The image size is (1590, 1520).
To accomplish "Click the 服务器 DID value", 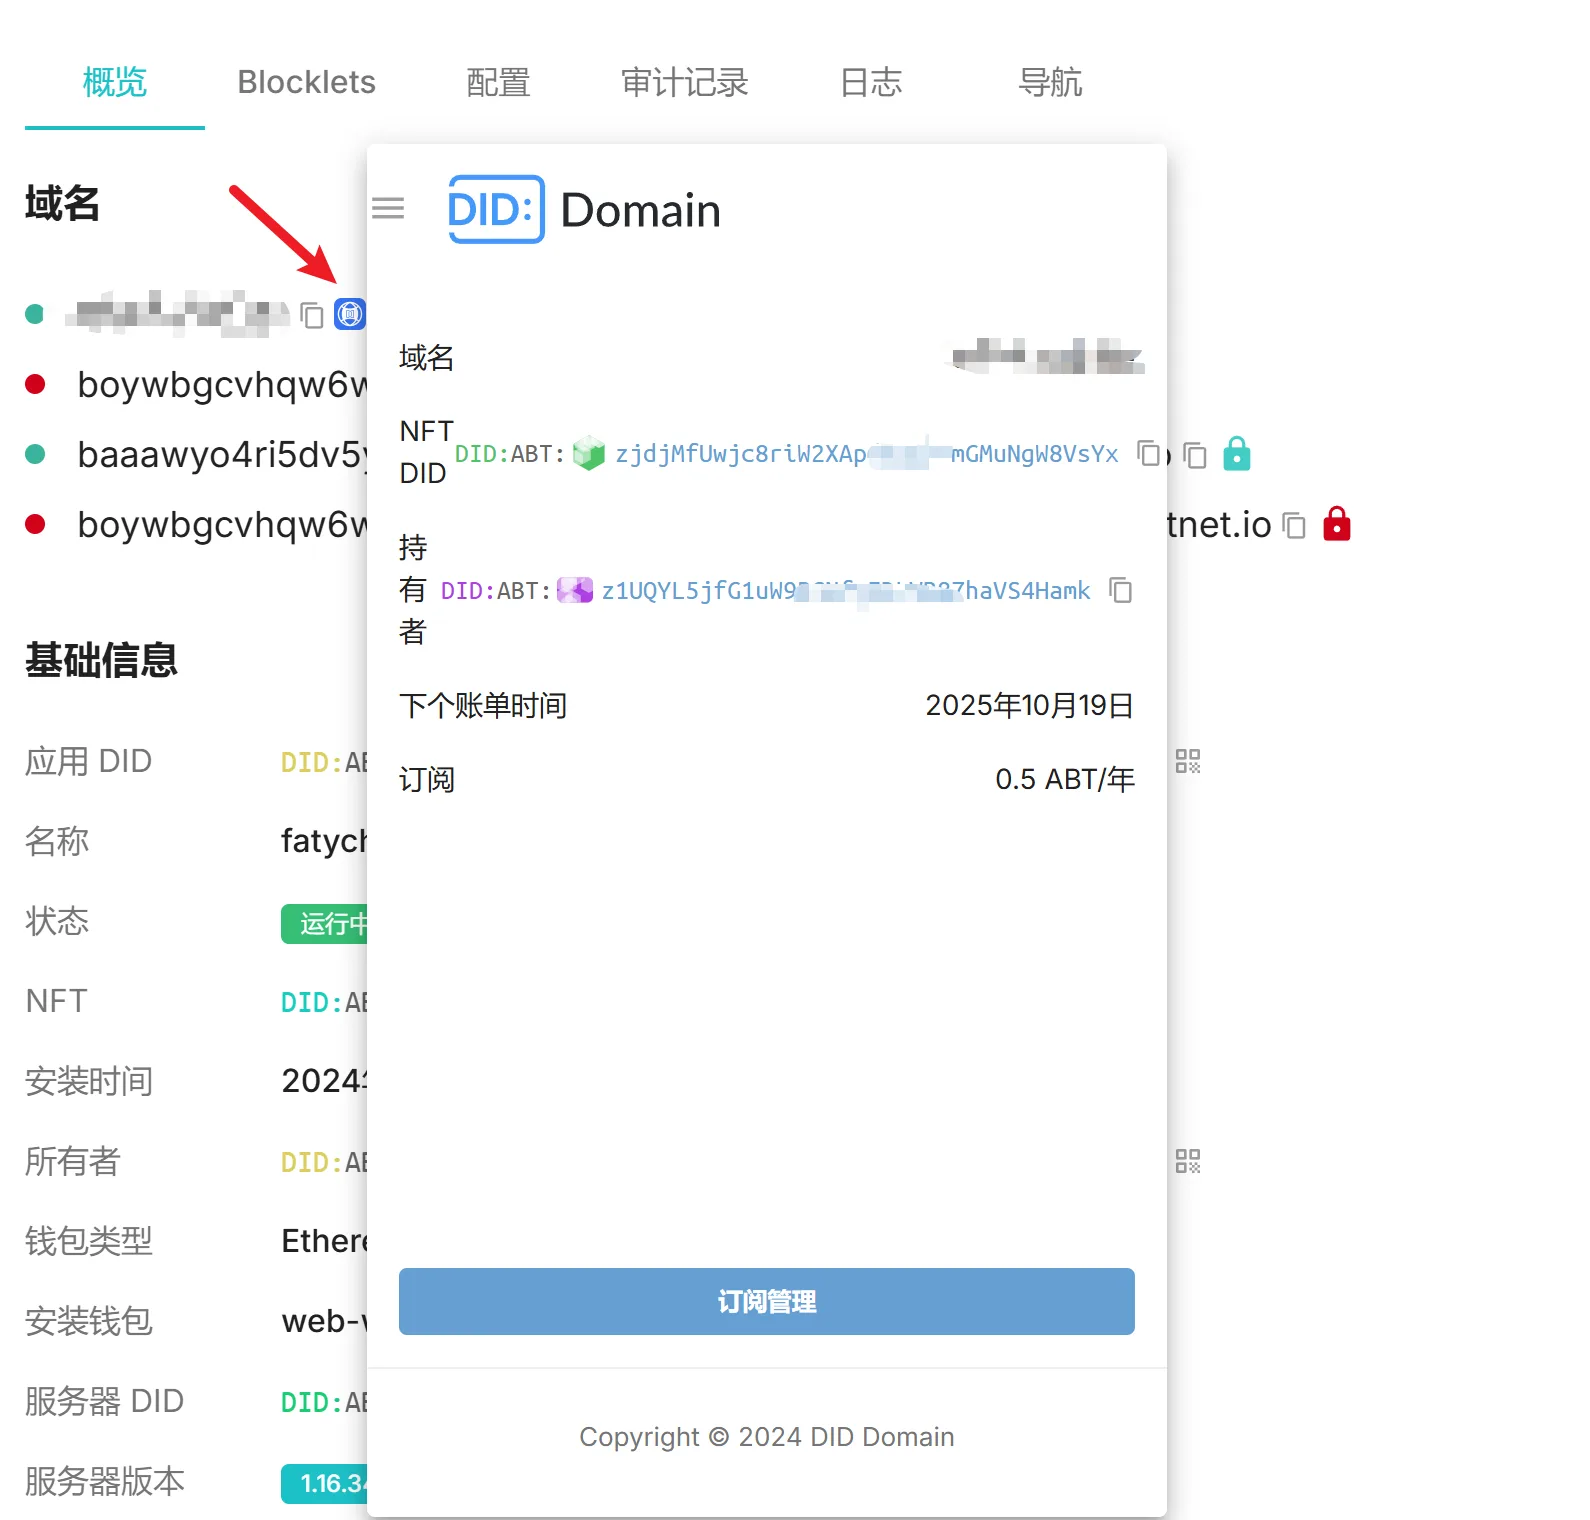I will pos(324,1403).
